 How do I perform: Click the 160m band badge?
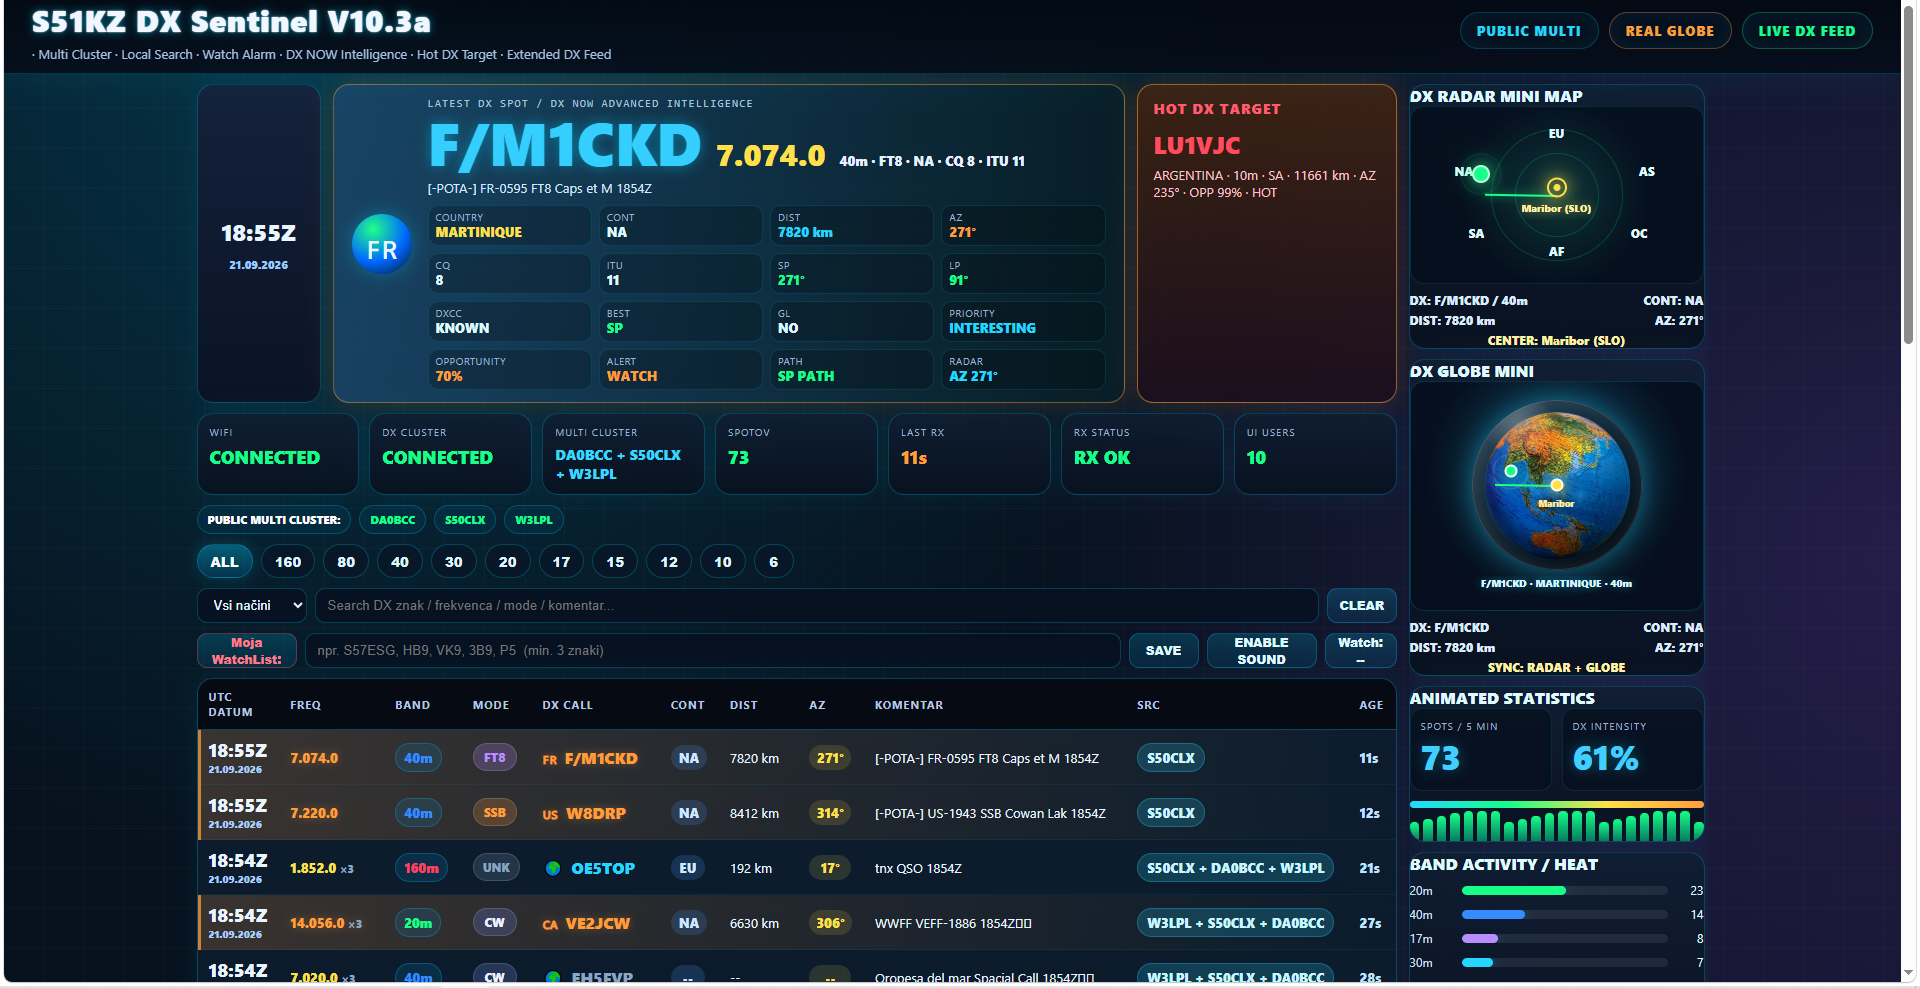[422, 868]
